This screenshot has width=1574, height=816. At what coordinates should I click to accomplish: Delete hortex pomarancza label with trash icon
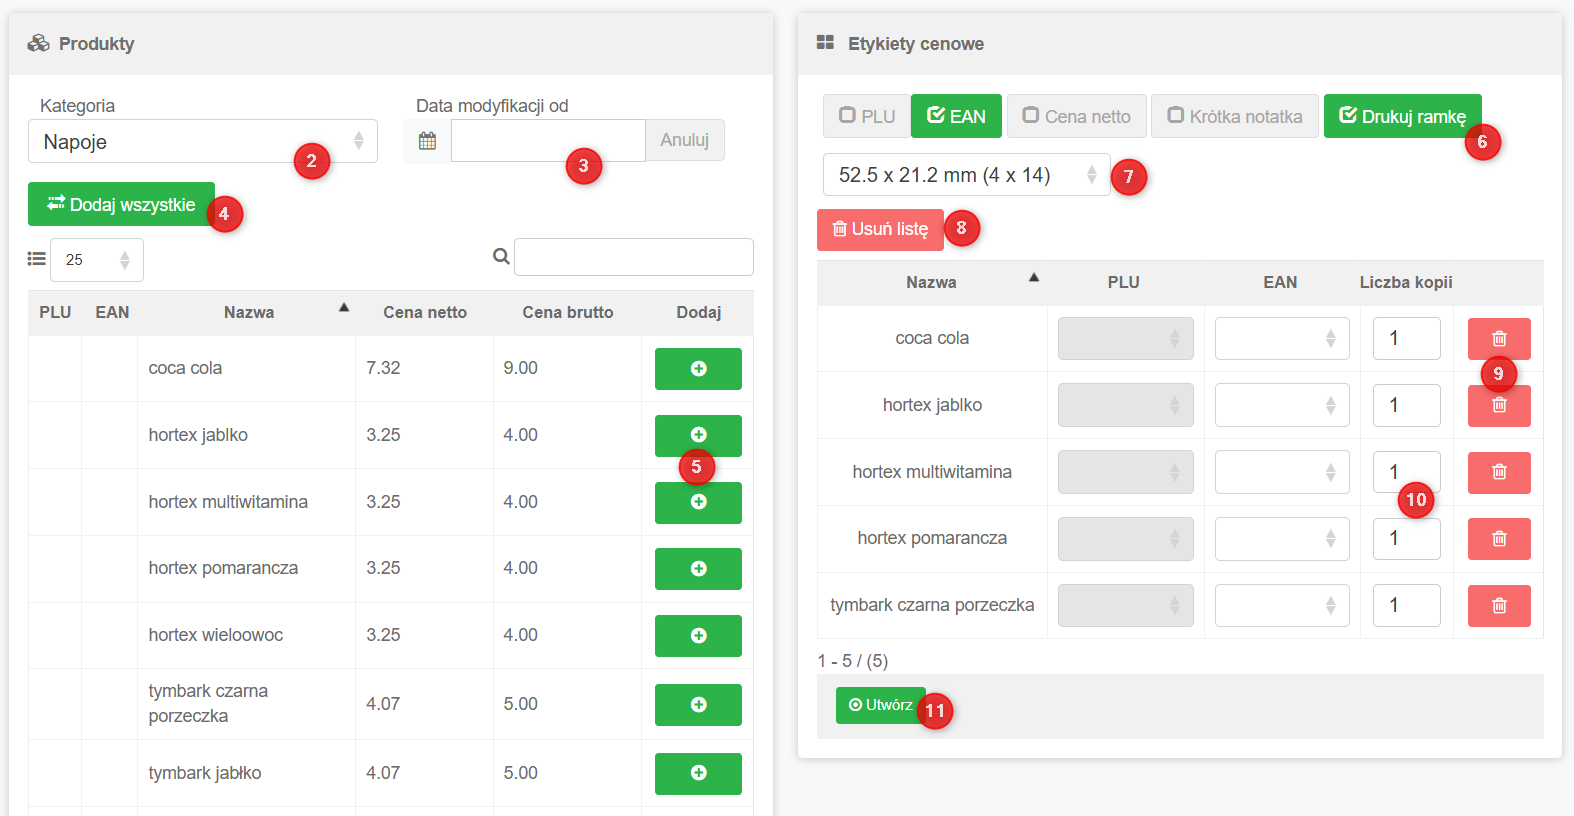[x=1498, y=539]
